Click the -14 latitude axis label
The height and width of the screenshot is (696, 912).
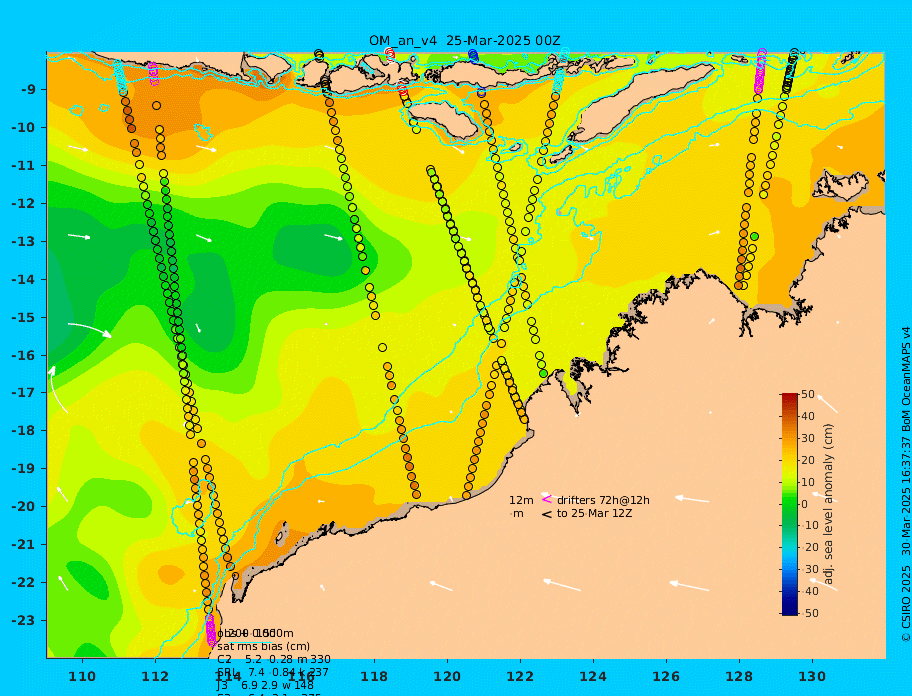(23, 280)
